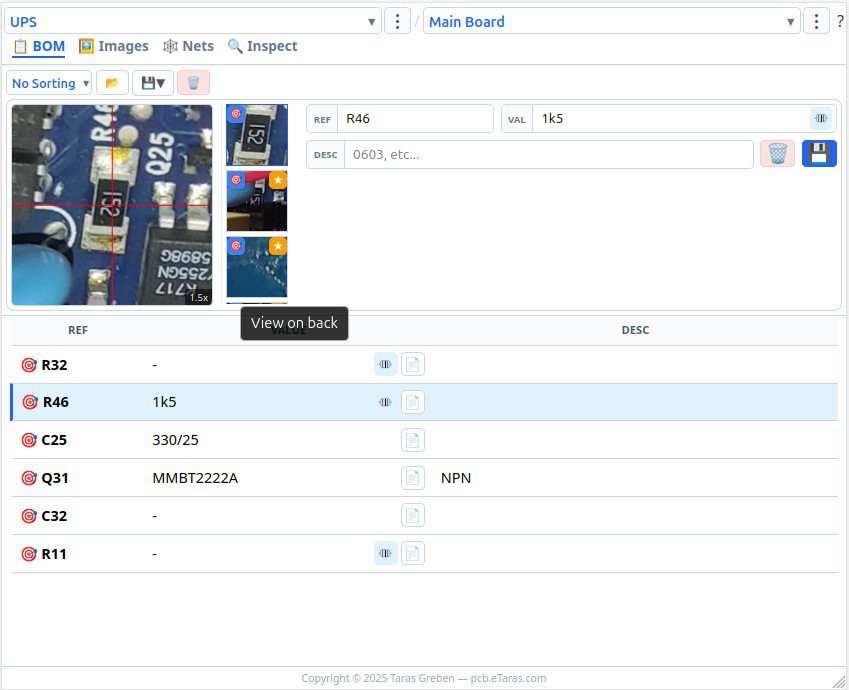
Task: Open the three-dot menu beside UPS
Action: [x=397, y=21]
